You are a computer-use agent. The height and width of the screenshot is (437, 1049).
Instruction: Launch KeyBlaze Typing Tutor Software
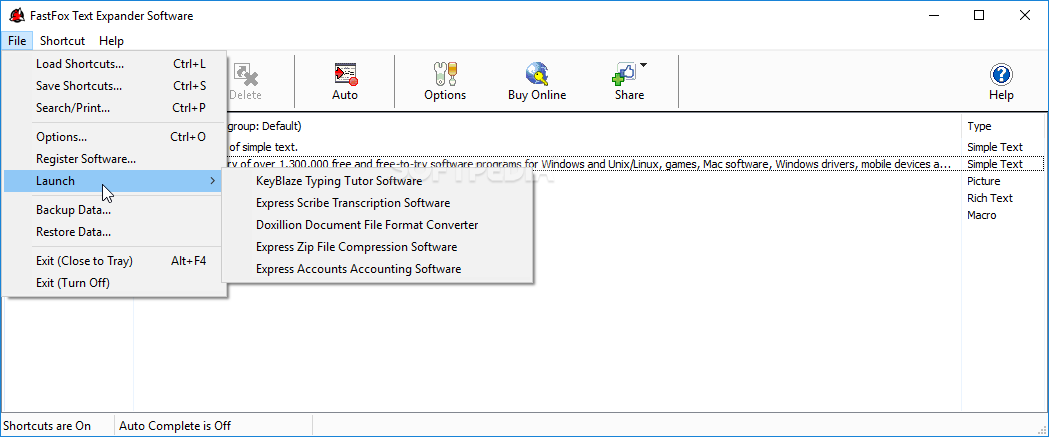[x=377, y=181]
